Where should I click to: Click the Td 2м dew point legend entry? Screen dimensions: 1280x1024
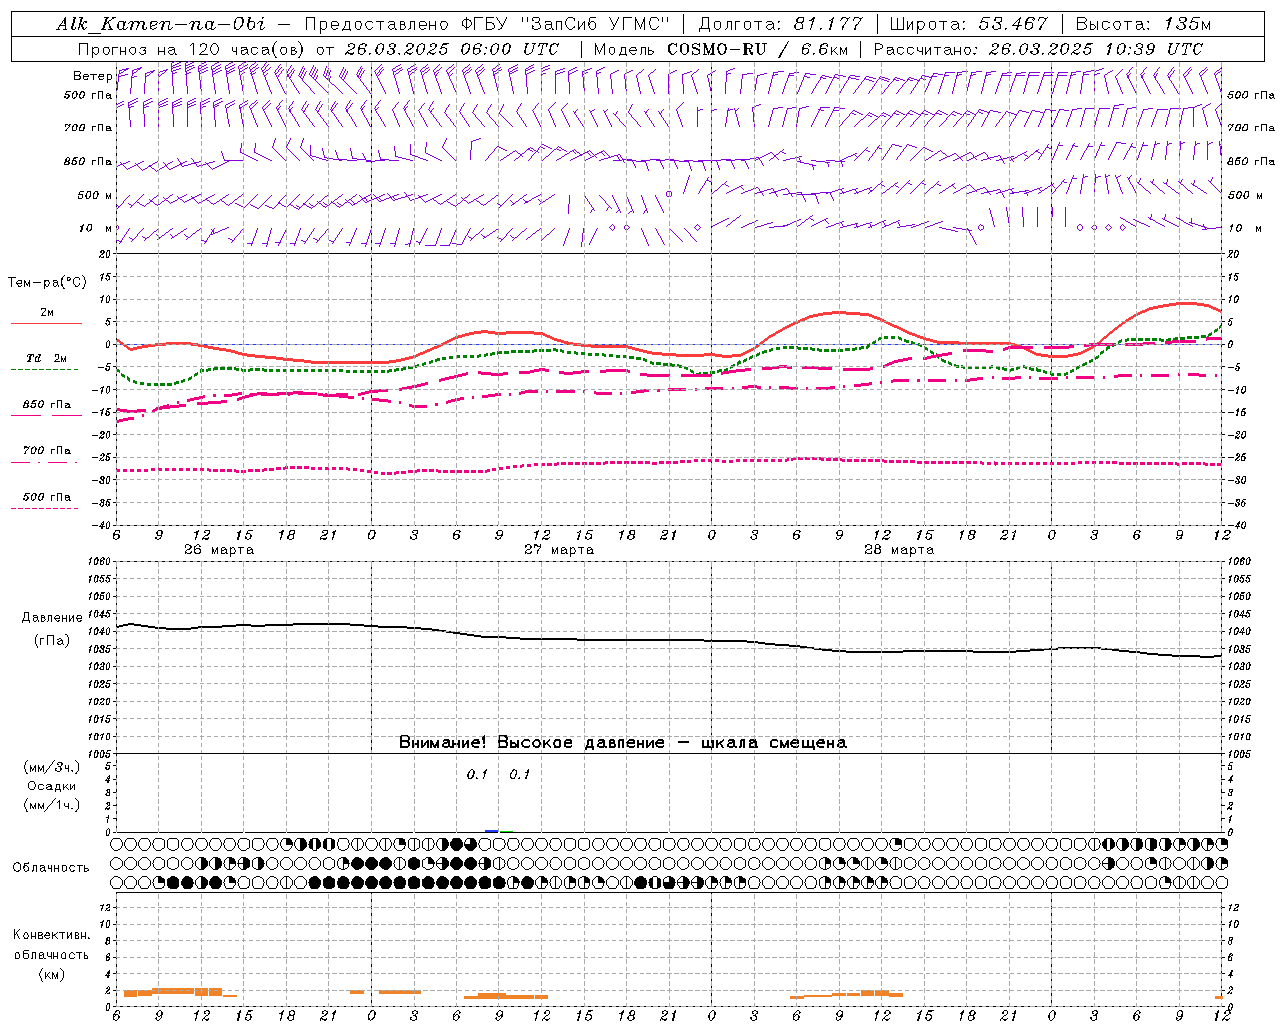[x=47, y=358]
